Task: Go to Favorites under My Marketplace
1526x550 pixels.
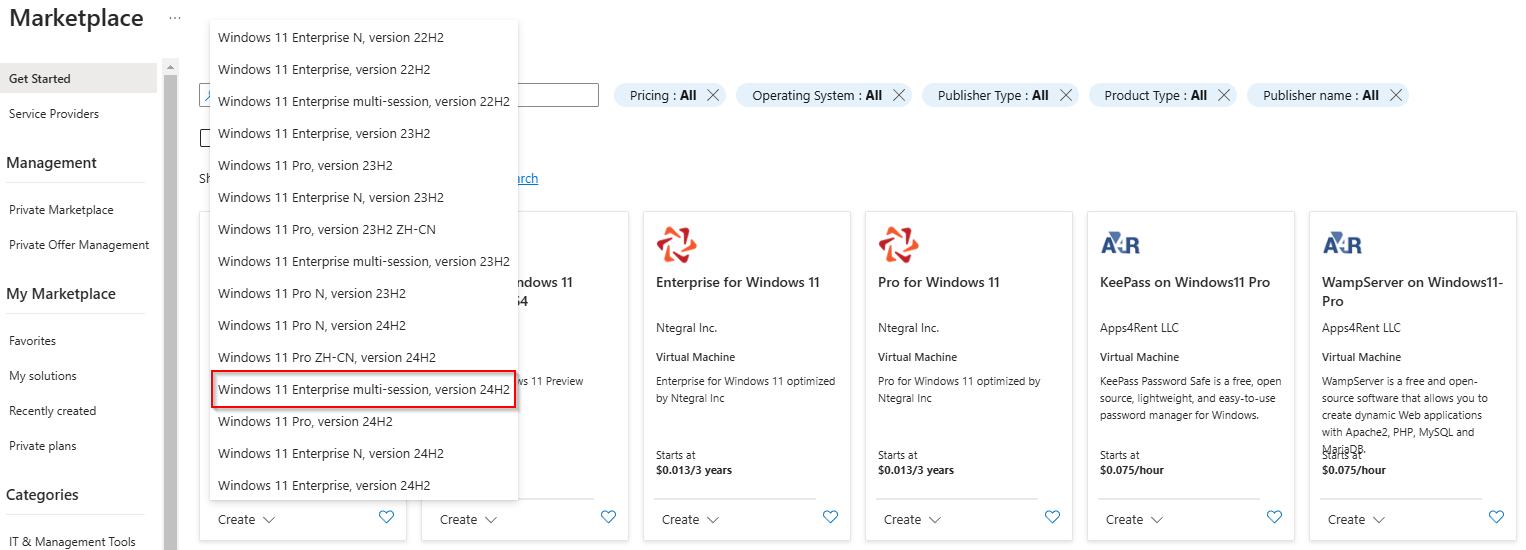Action: (32, 341)
